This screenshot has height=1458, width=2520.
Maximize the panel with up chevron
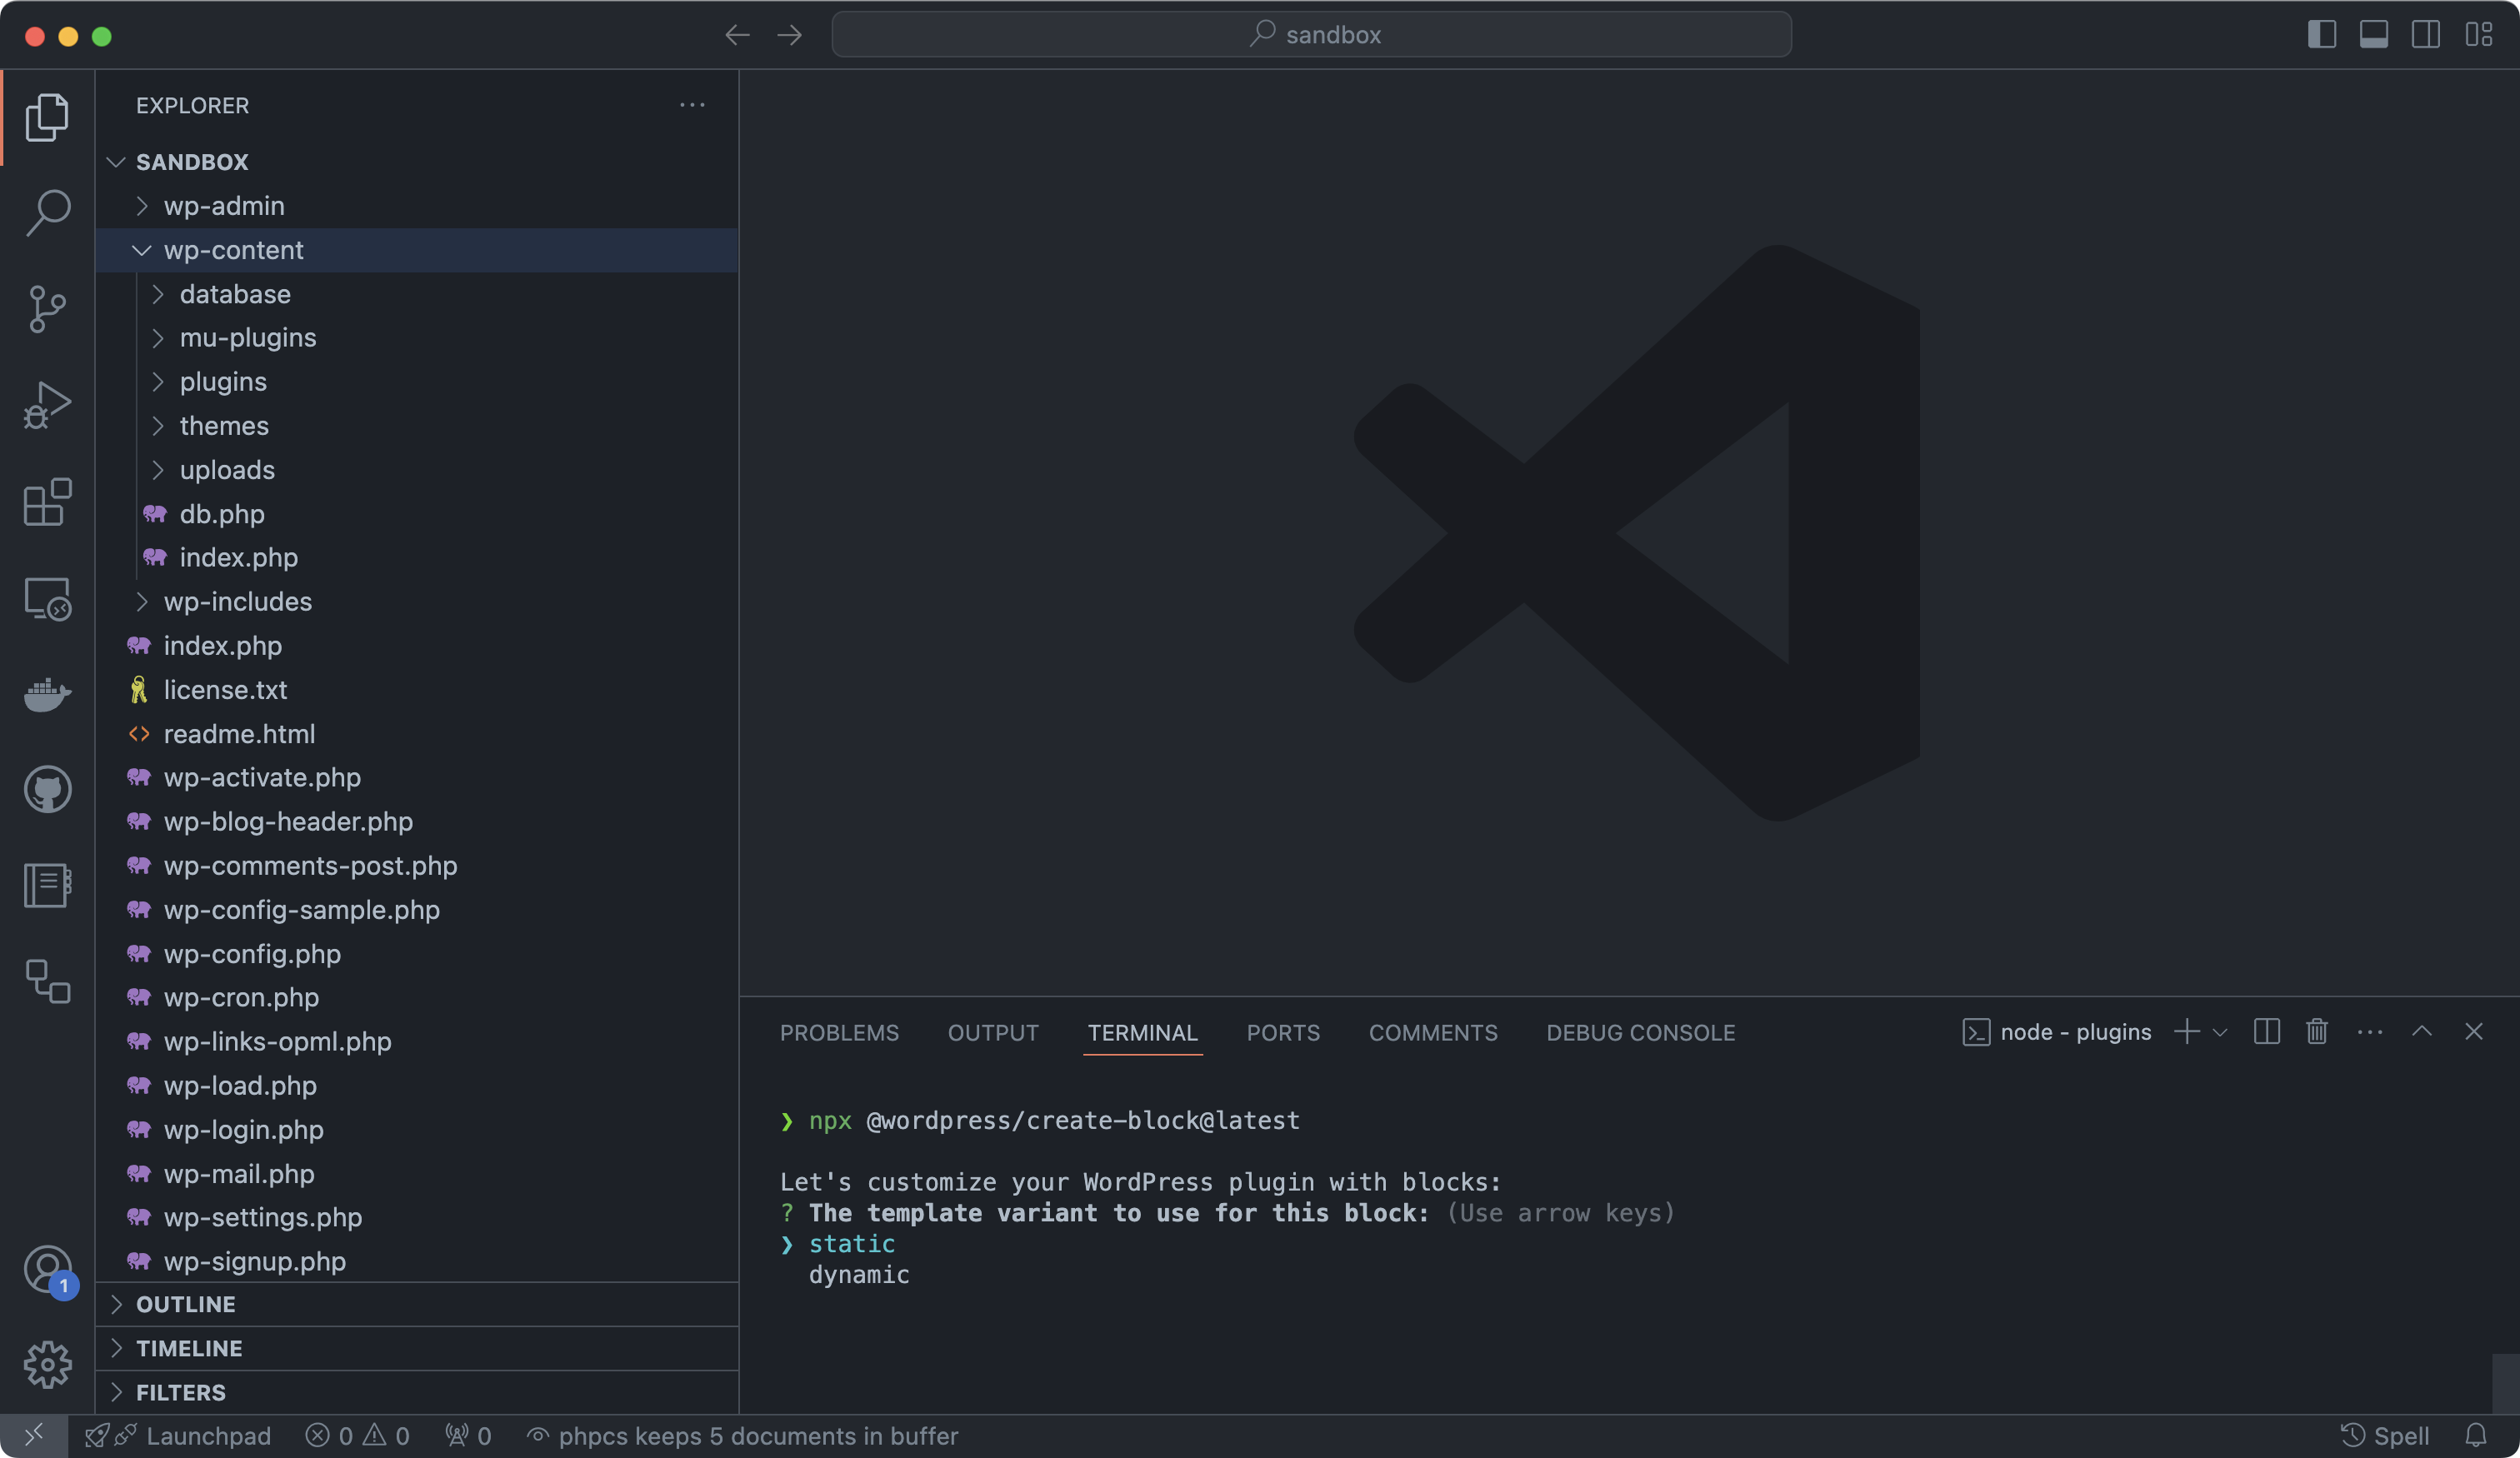pos(2422,1031)
